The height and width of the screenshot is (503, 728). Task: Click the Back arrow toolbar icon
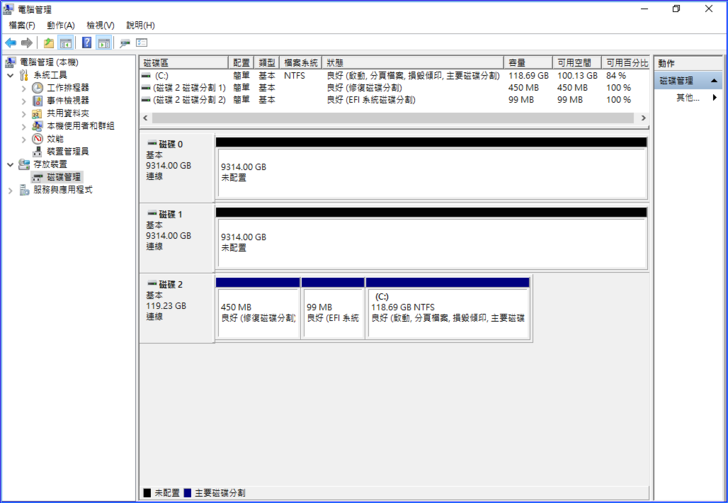(11, 43)
